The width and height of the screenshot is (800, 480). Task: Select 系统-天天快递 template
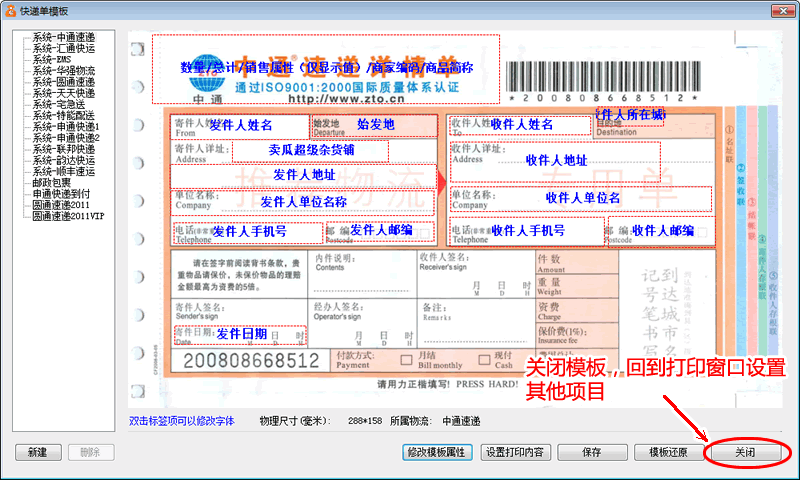pos(63,93)
